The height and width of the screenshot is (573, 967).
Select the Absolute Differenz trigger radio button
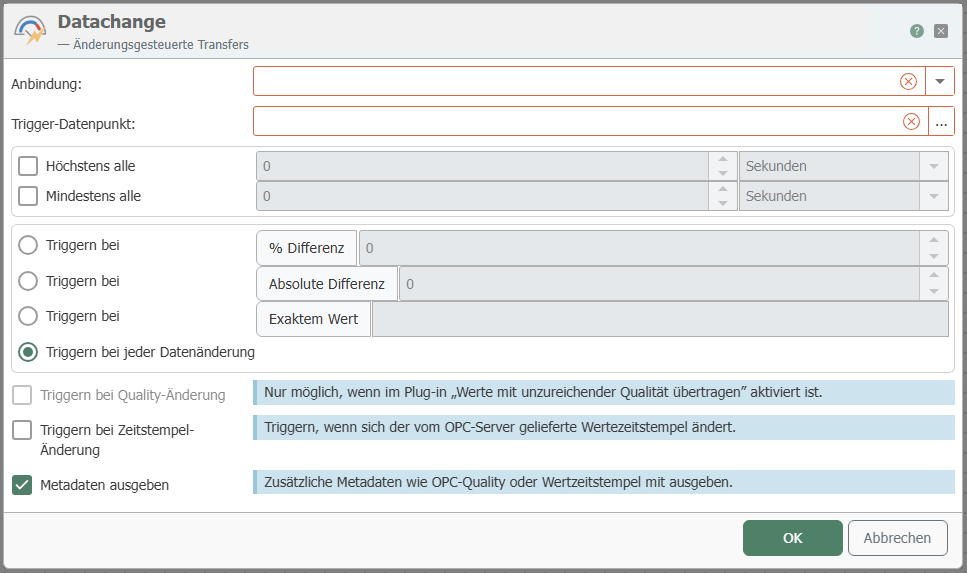tap(28, 281)
